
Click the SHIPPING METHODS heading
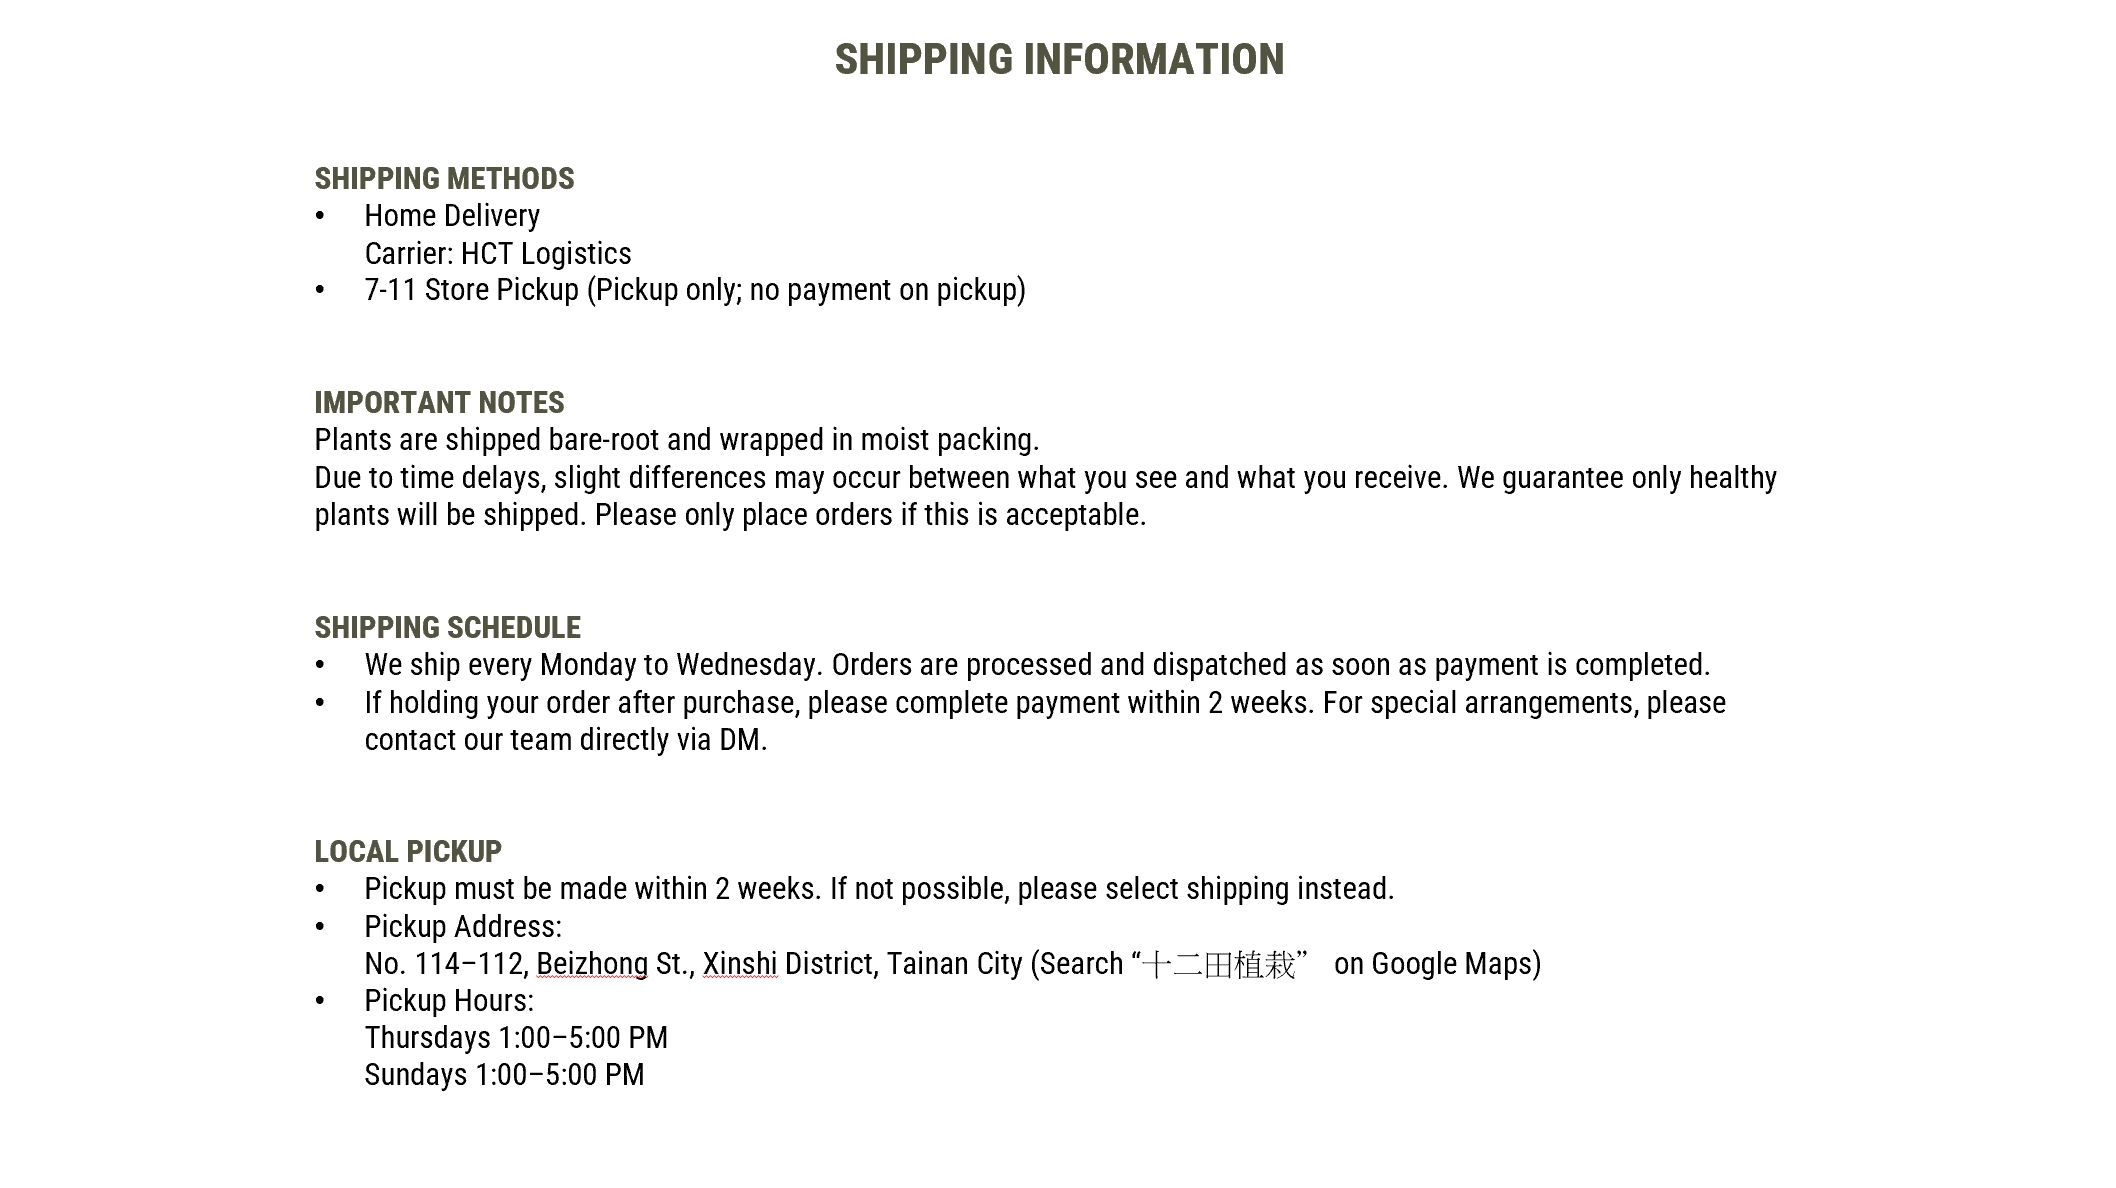(444, 179)
